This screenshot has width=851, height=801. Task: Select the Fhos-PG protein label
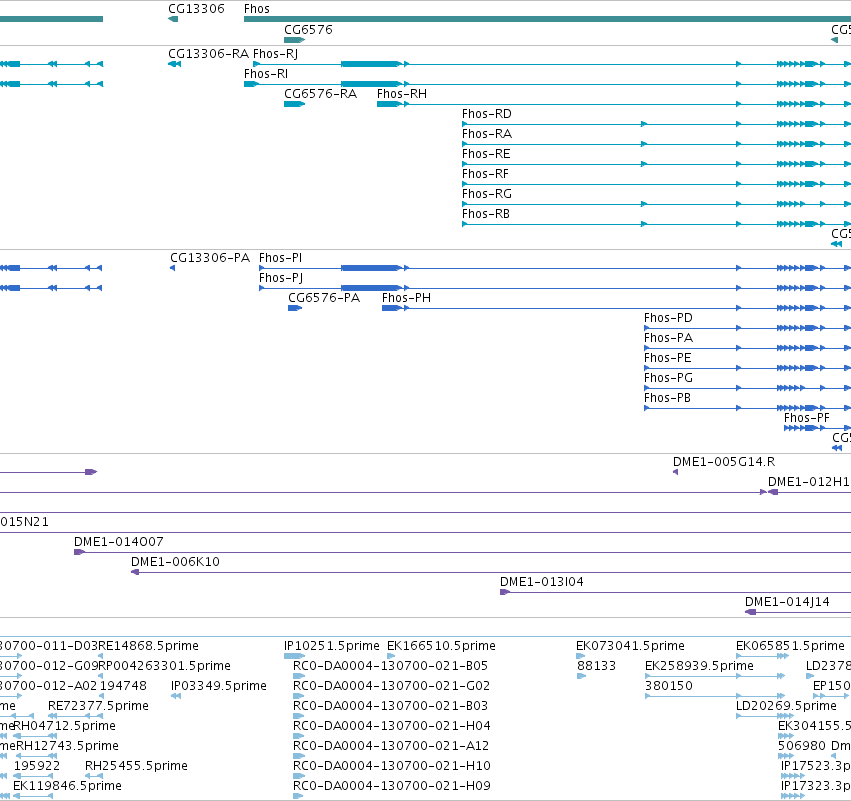[x=668, y=378]
